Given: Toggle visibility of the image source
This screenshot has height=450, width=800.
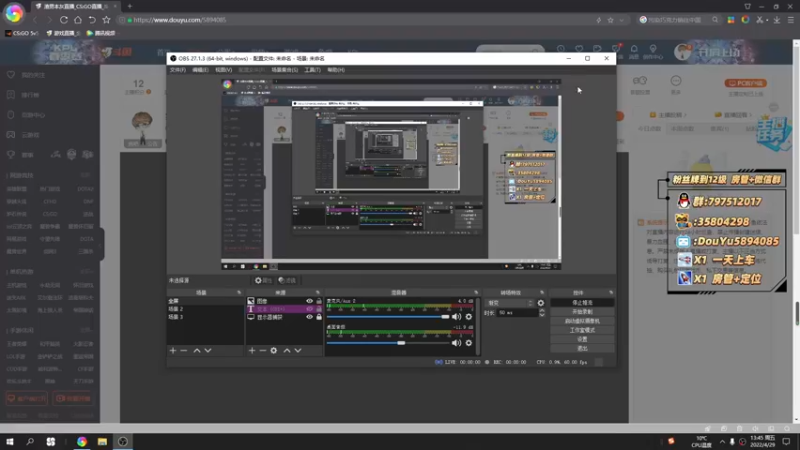Looking at the screenshot, I should pos(309,301).
